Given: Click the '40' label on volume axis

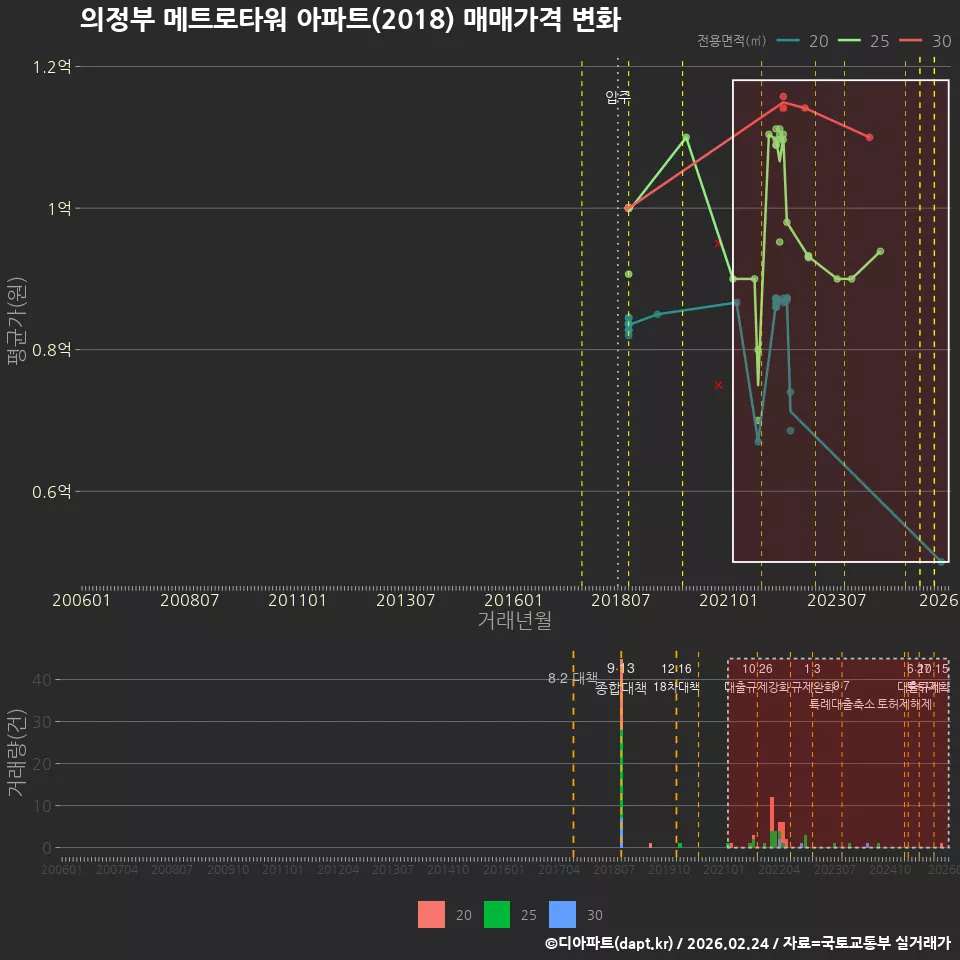Looking at the screenshot, I should (42, 680).
